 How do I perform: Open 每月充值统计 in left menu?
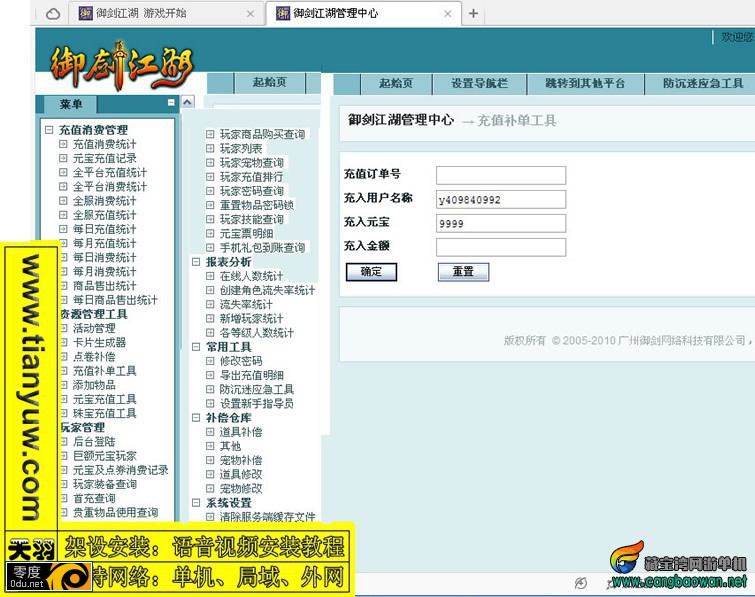pyautogui.click(x=104, y=243)
